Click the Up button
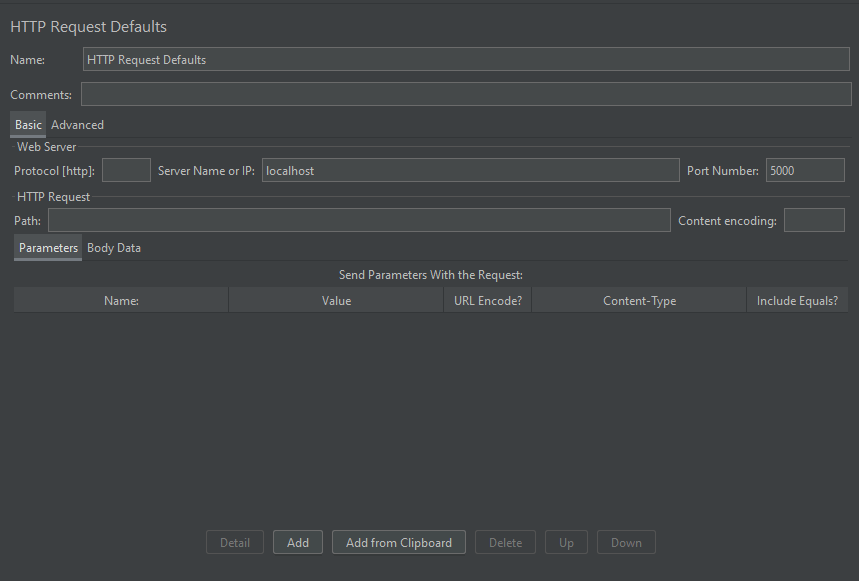859x581 pixels. tap(566, 543)
